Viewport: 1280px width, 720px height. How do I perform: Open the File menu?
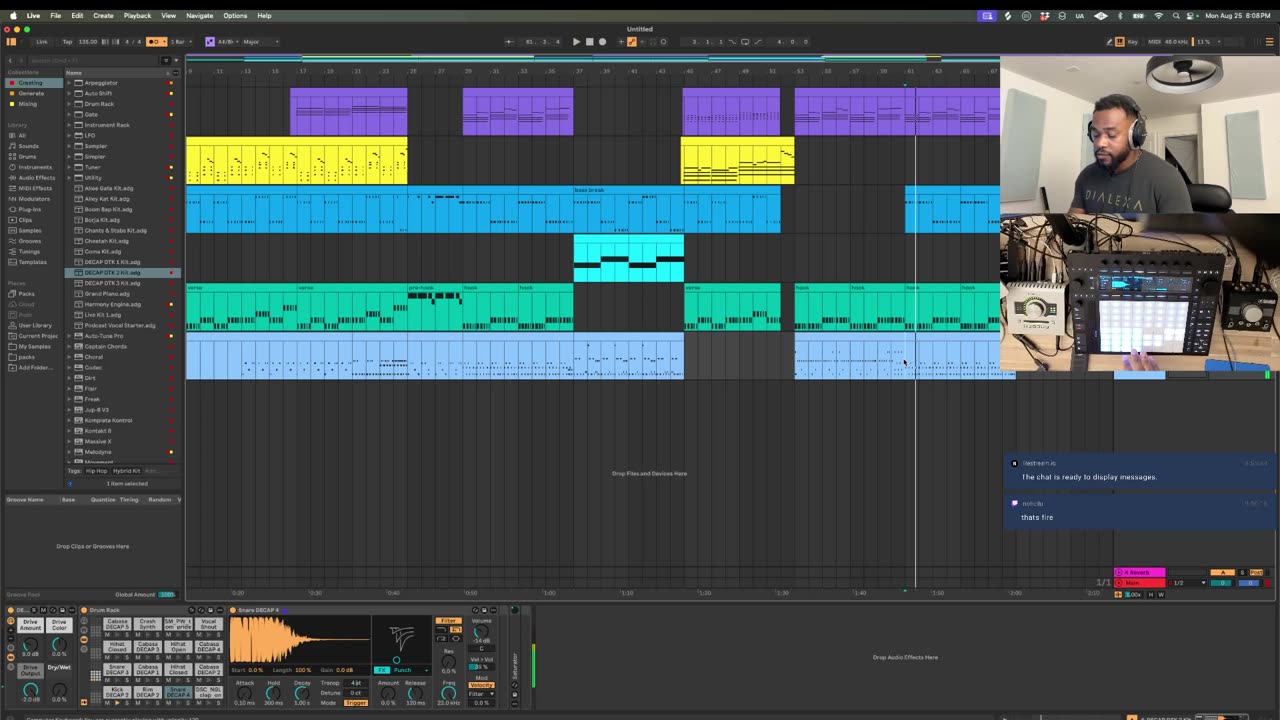pos(56,16)
